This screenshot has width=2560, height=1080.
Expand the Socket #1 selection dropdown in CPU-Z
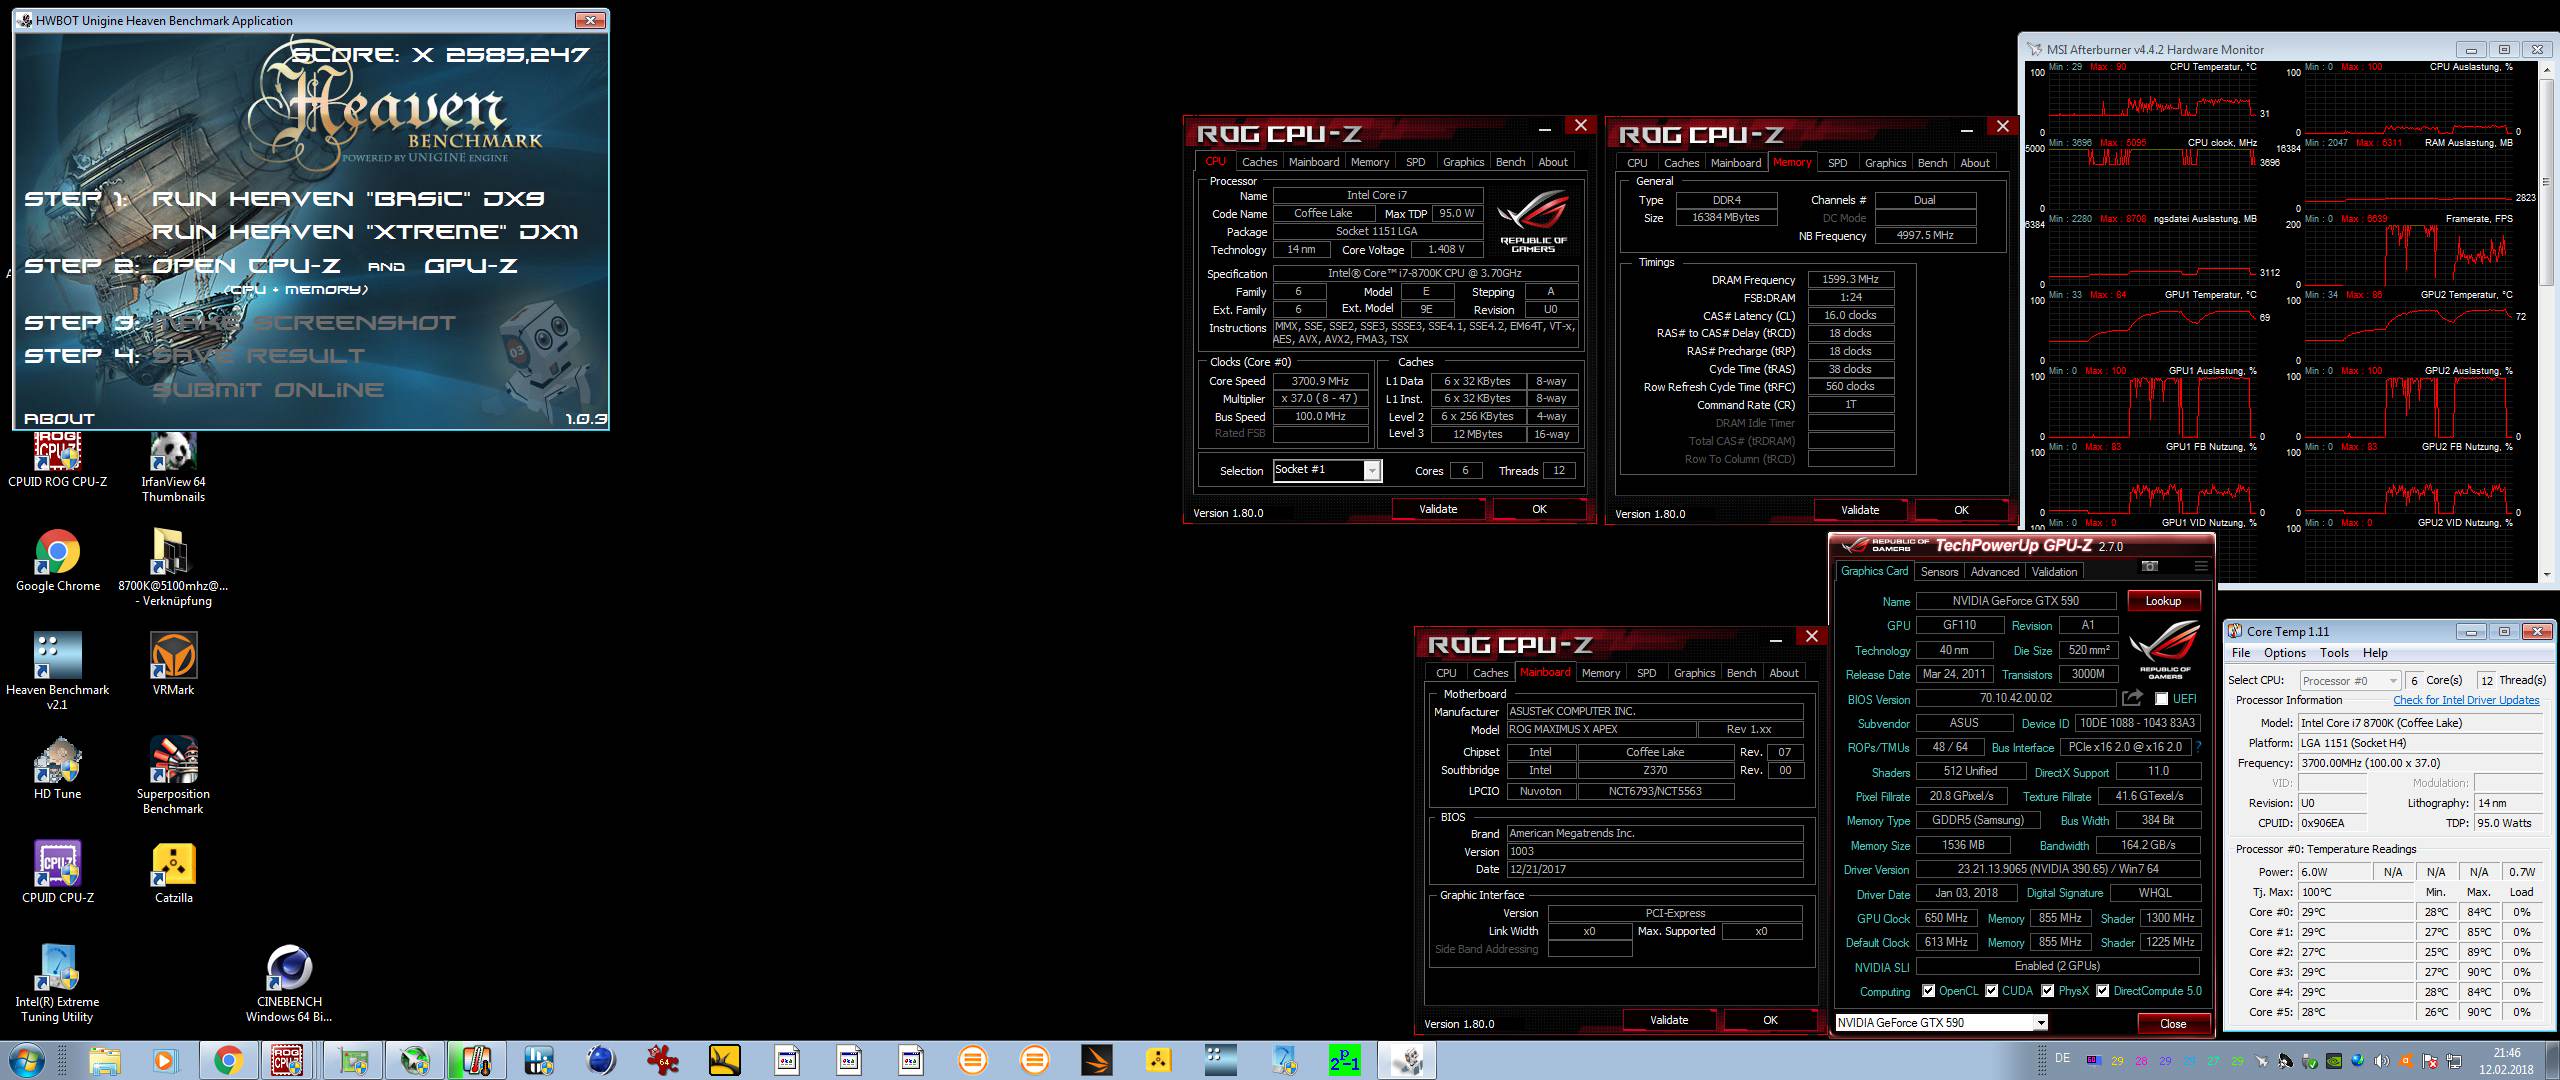coord(1372,470)
